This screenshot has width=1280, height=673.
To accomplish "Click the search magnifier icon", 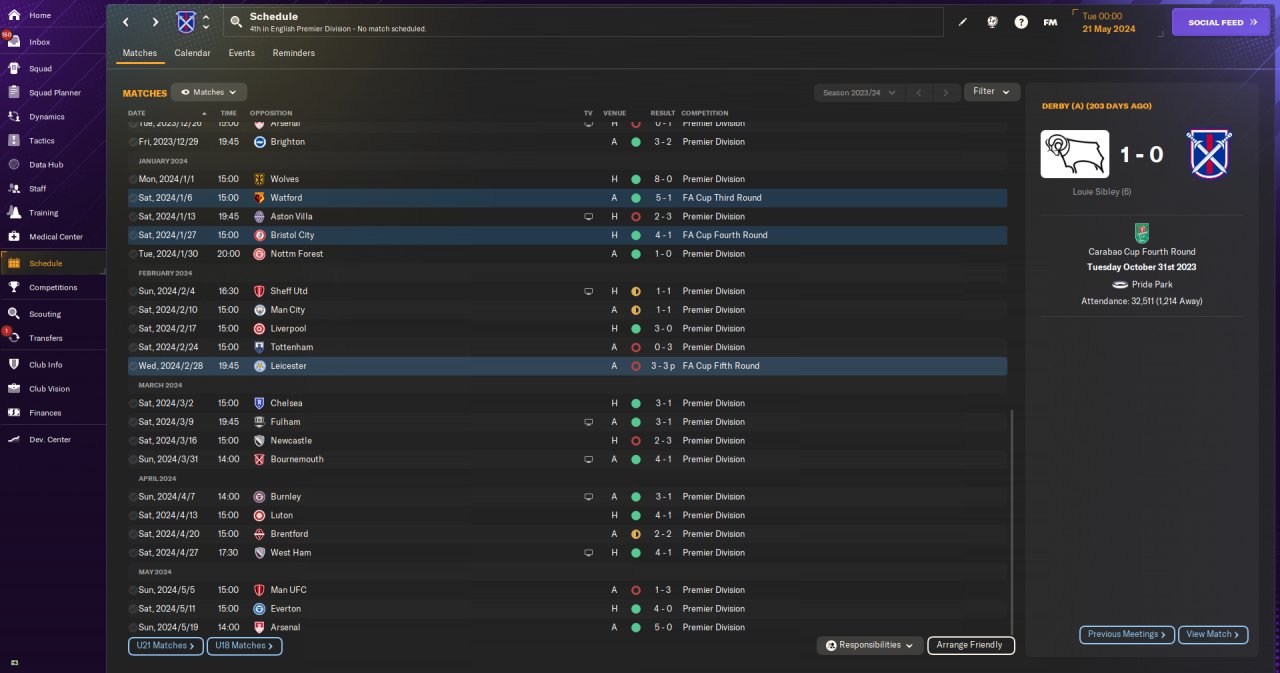I will click(x=236, y=21).
